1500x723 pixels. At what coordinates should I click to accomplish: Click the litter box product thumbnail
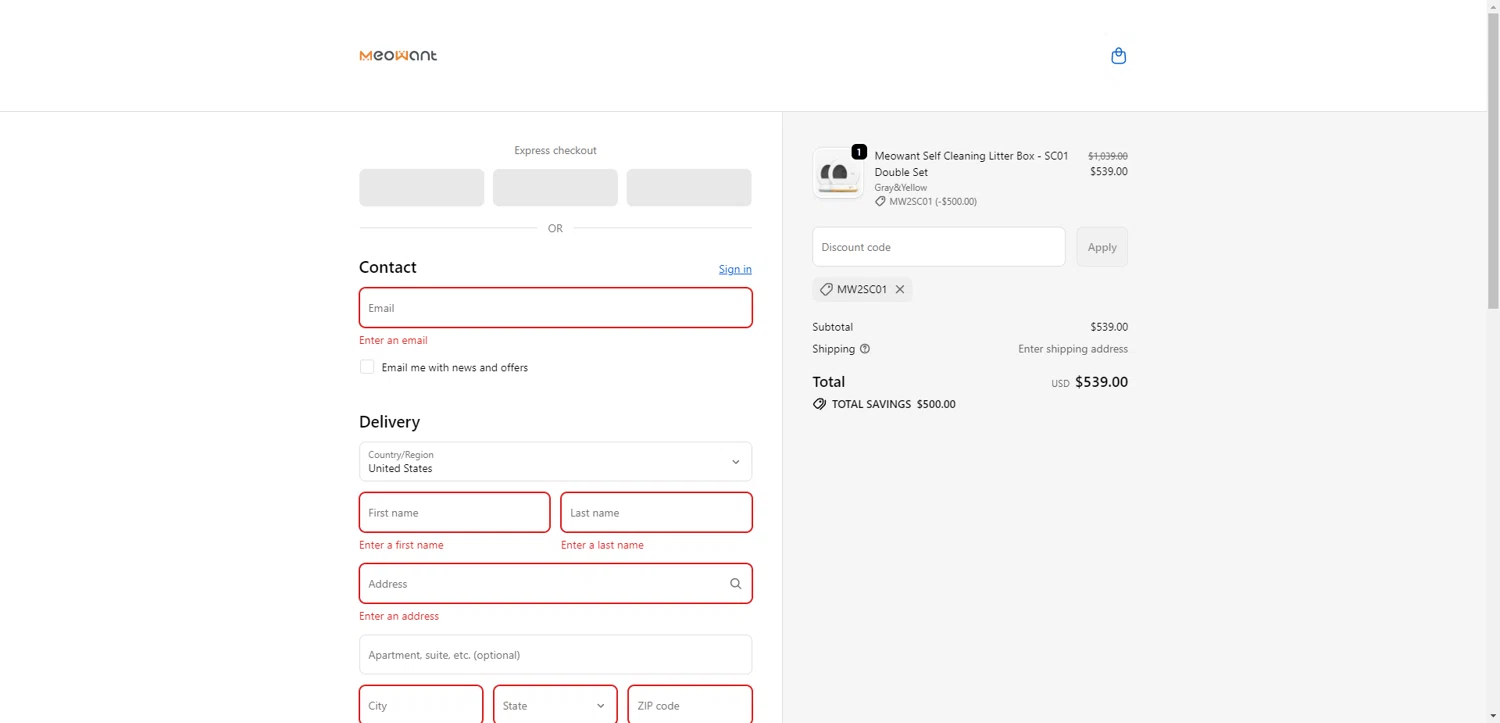point(838,173)
